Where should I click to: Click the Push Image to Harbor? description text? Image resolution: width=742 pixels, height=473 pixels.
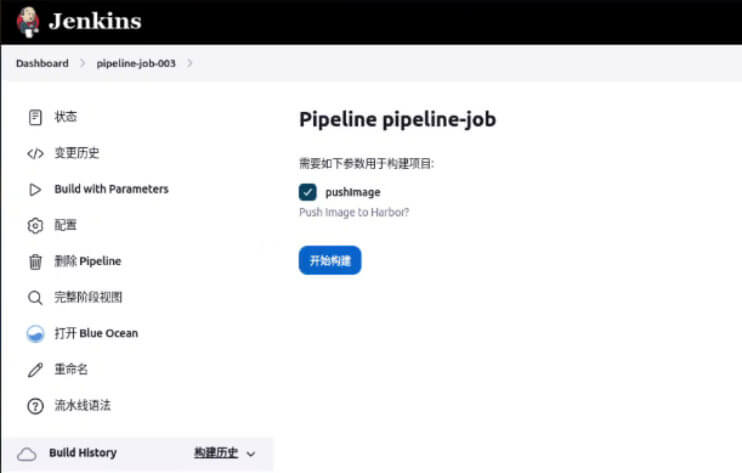(x=353, y=212)
